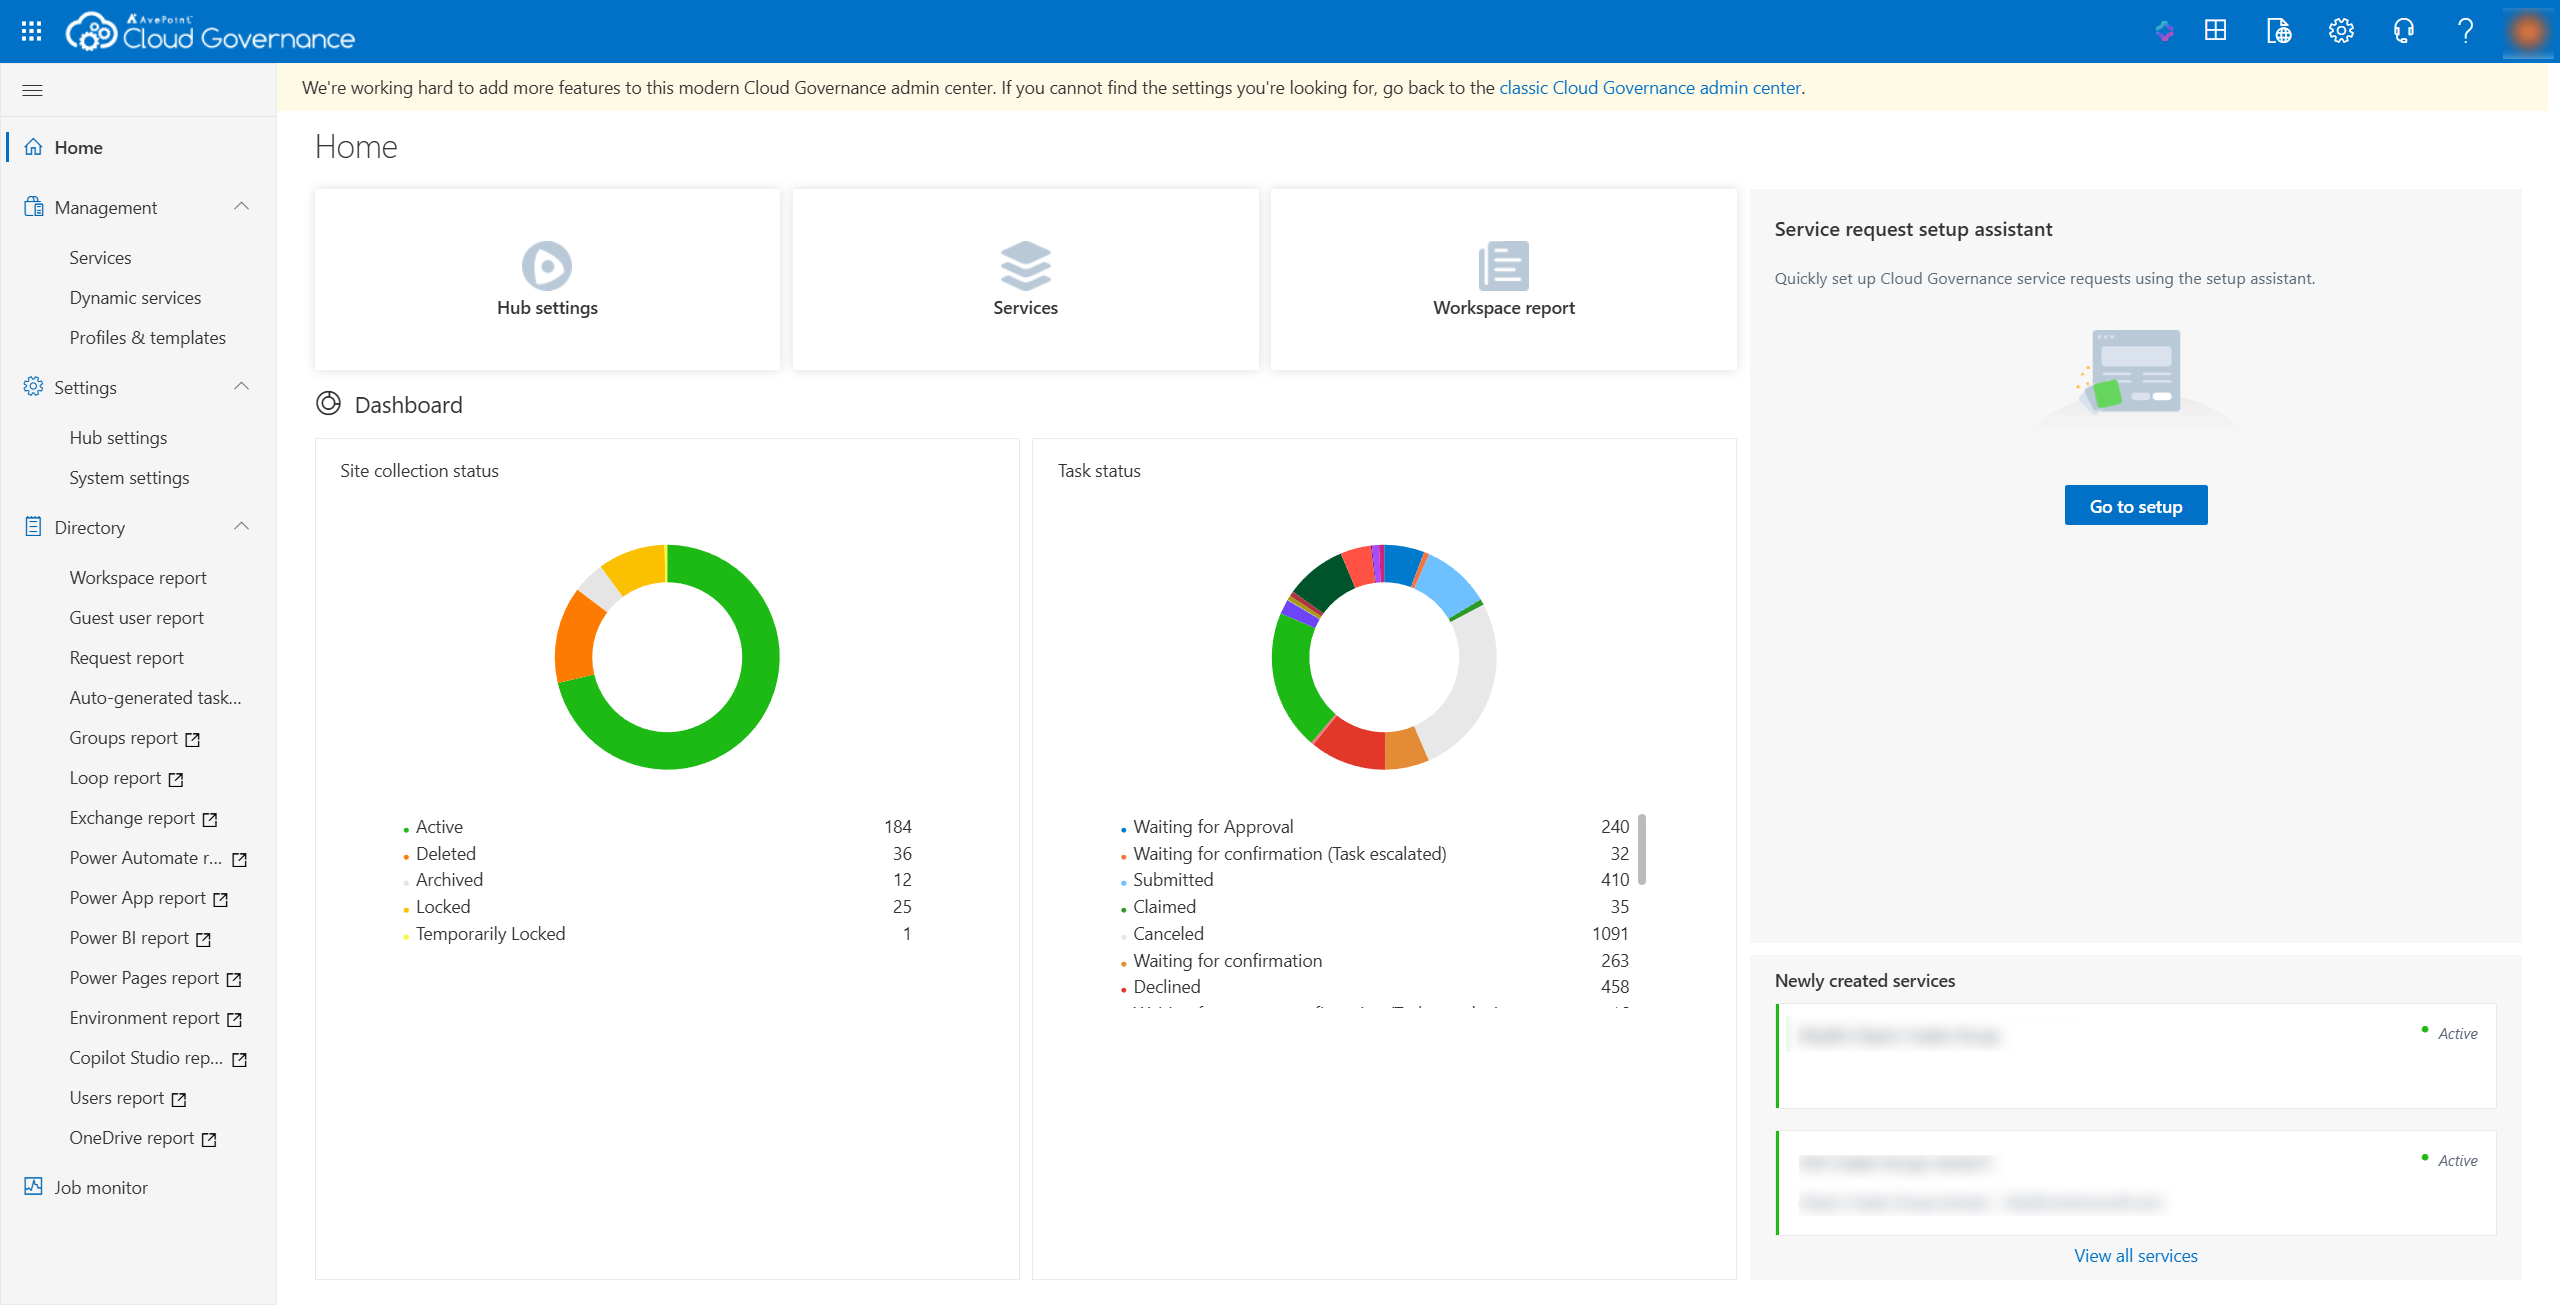The image size is (2560, 1305).
Task: Open the AI assistant sparkle icon in top bar
Action: click(x=2165, y=31)
